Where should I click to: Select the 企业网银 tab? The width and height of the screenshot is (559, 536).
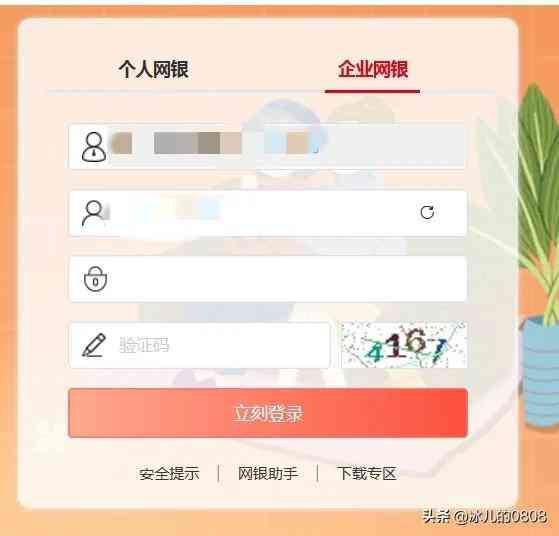click(373, 69)
